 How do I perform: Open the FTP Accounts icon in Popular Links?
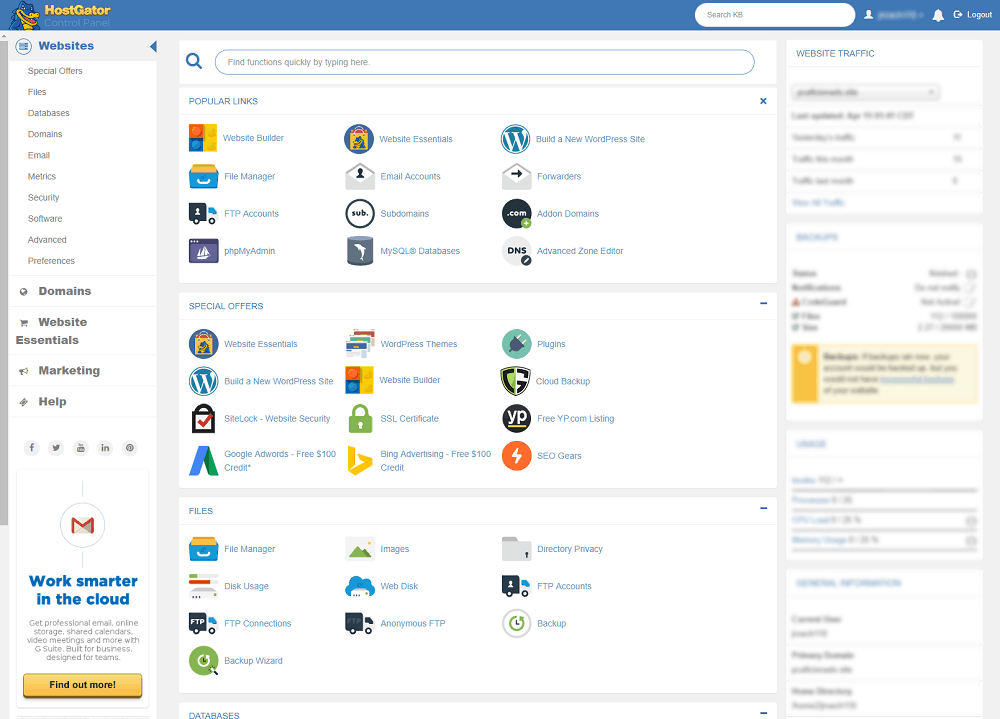203,214
